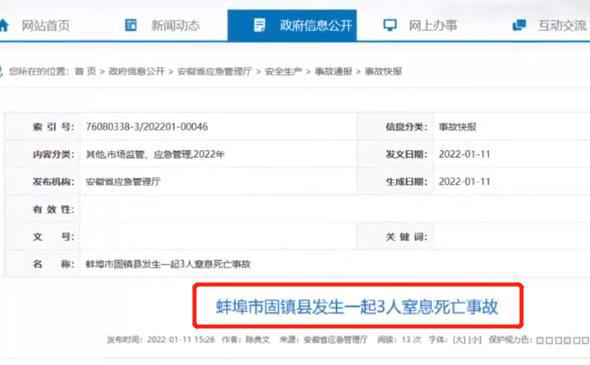Image resolution: width=590 pixels, height=365 pixels.
Task: Click the publish time 2022-01-11 15:26
Action: pos(181,340)
